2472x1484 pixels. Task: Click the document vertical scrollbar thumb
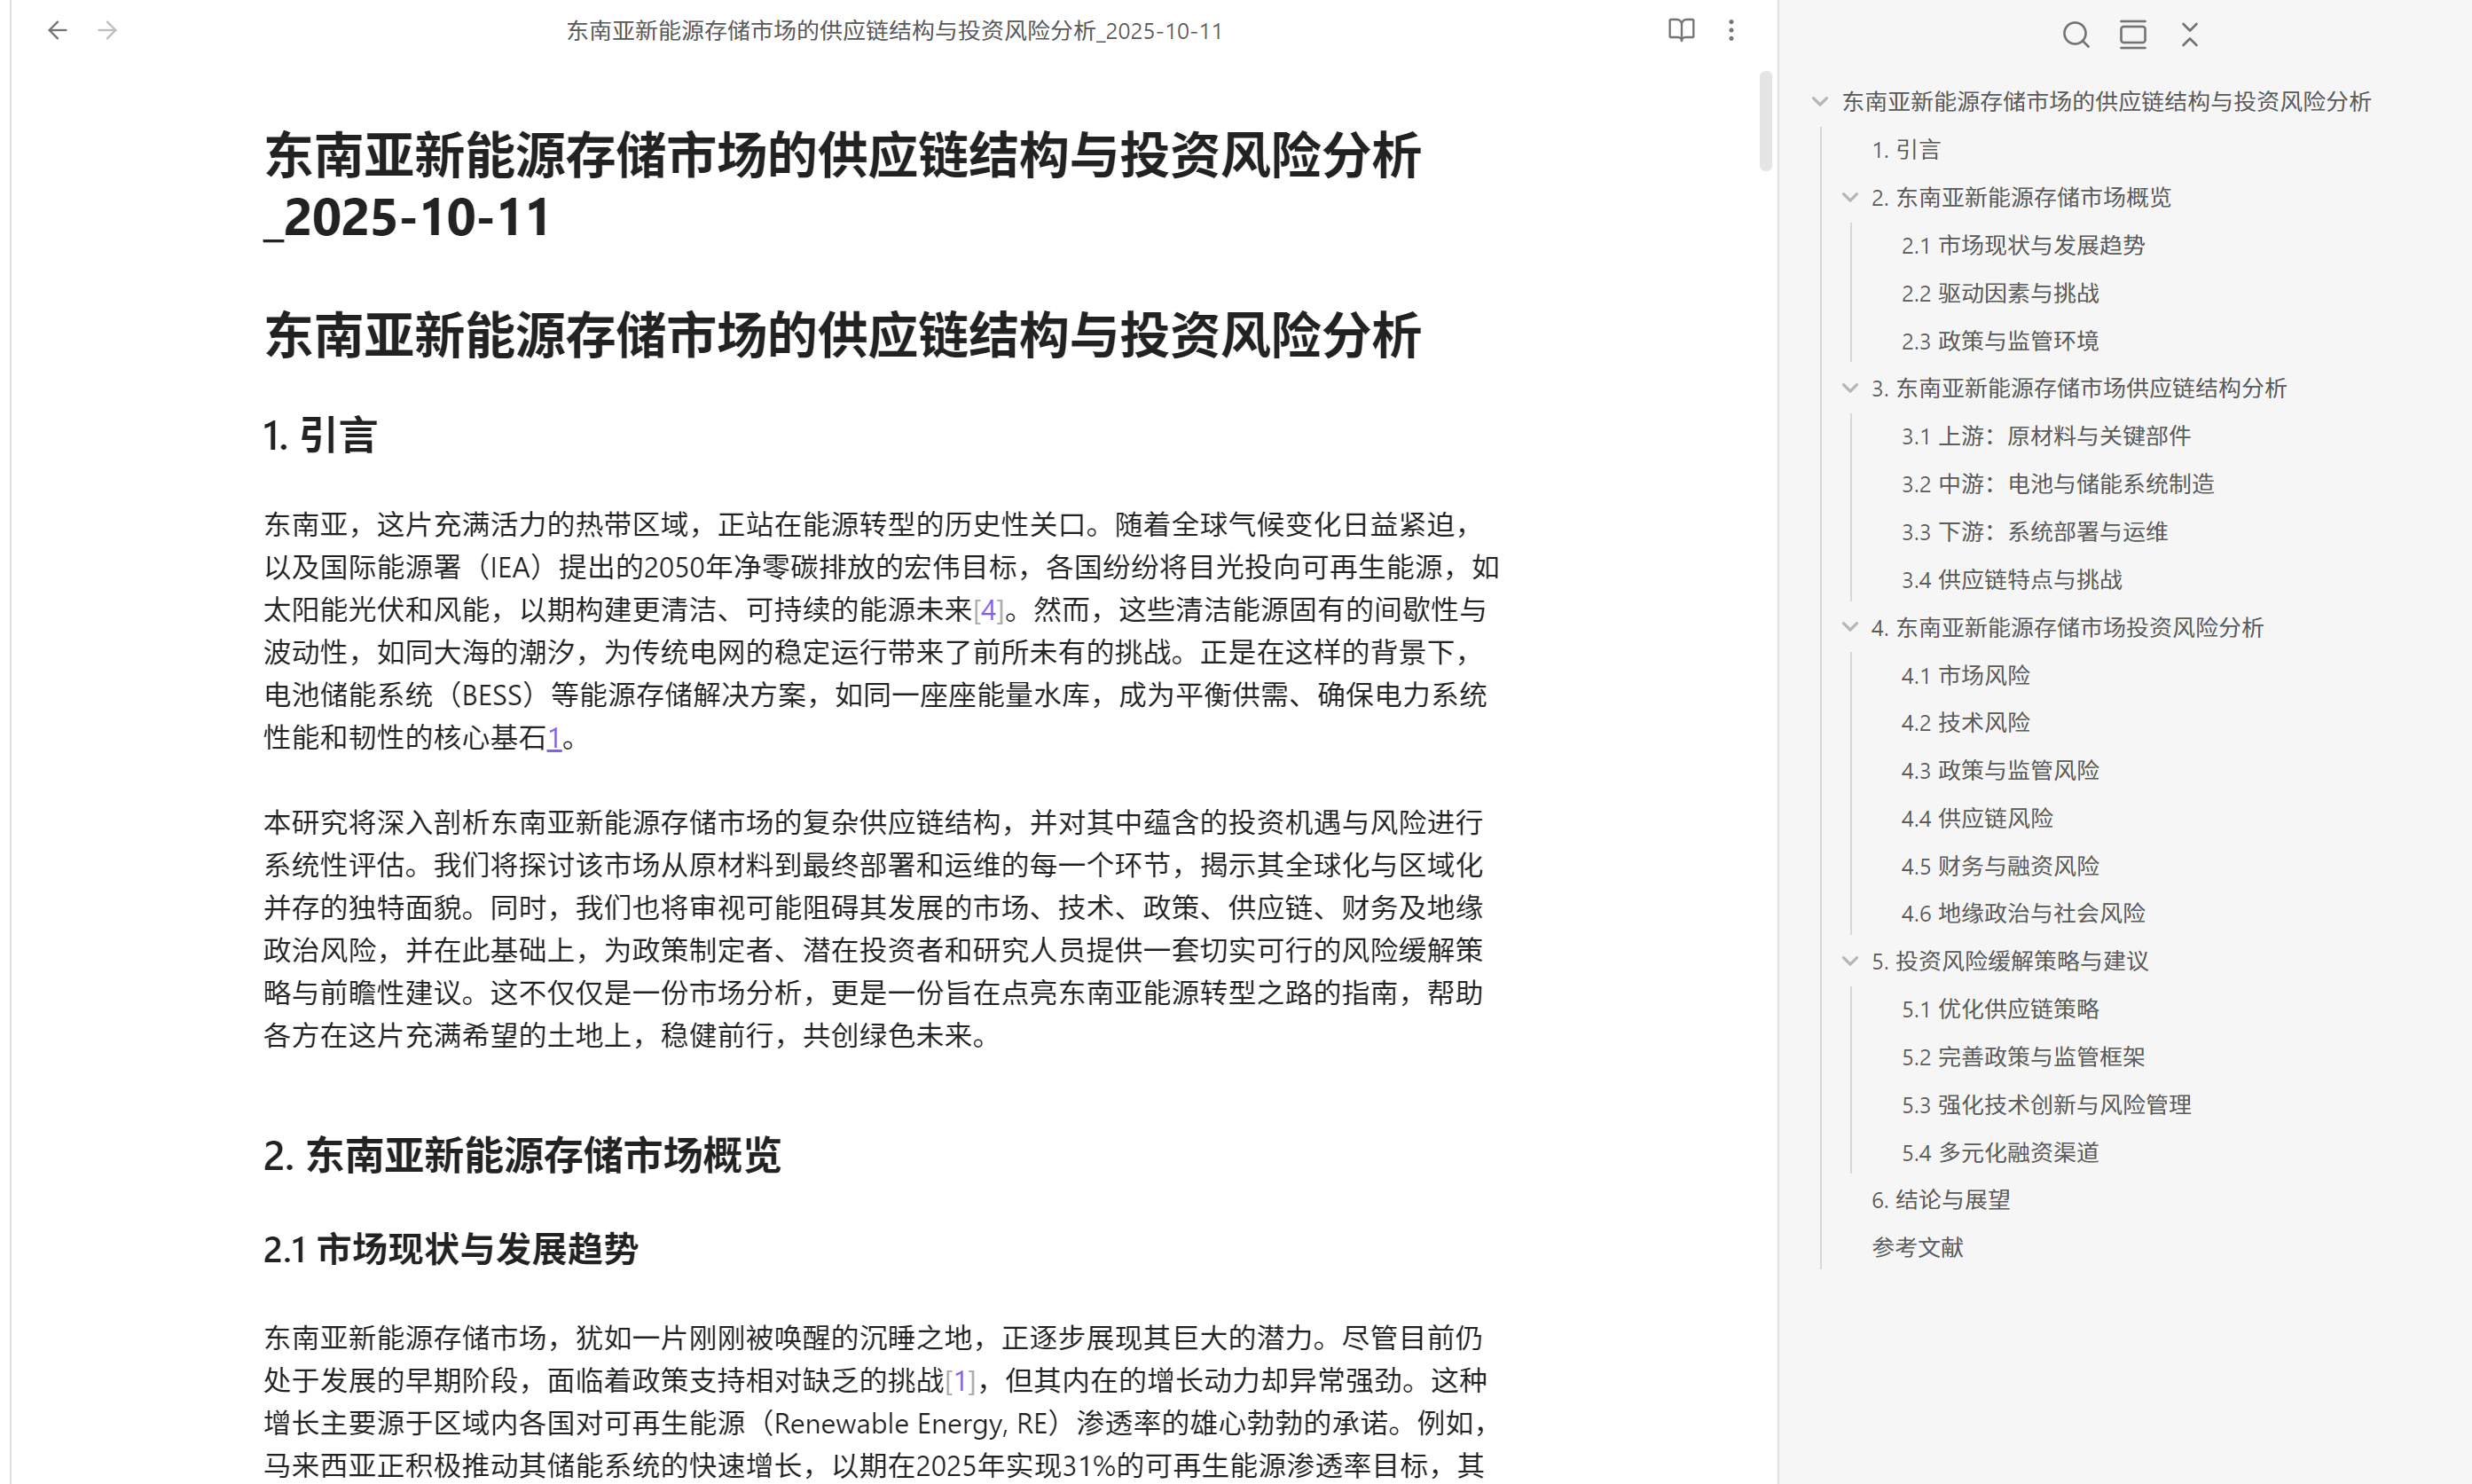pyautogui.click(x=1765, y=120)
